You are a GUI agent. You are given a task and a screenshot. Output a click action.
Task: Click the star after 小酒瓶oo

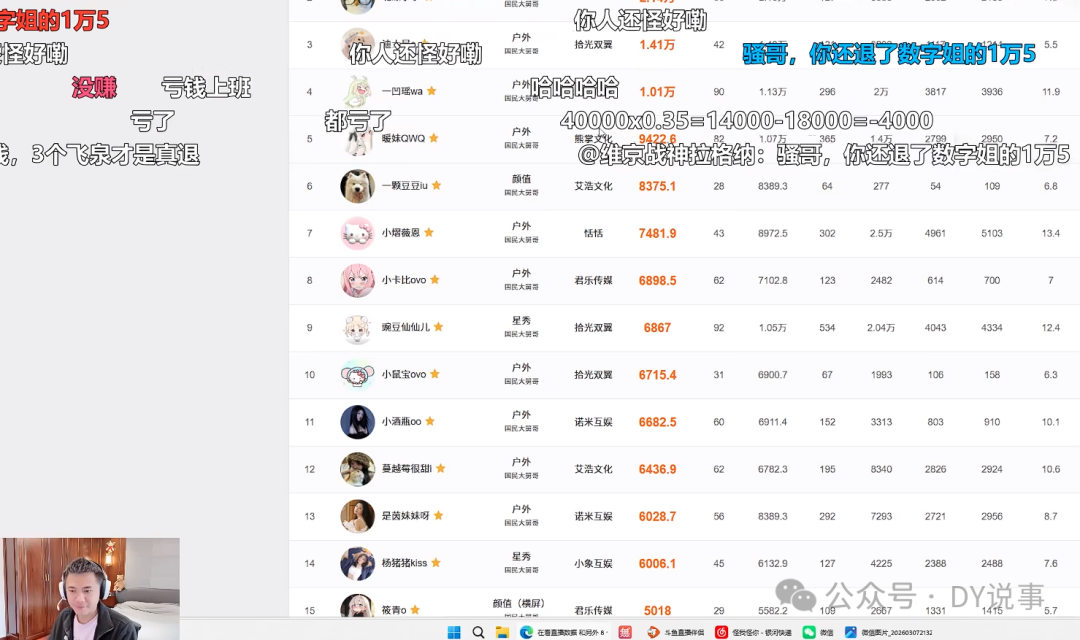pyautogui.click(x=430, y=421)
